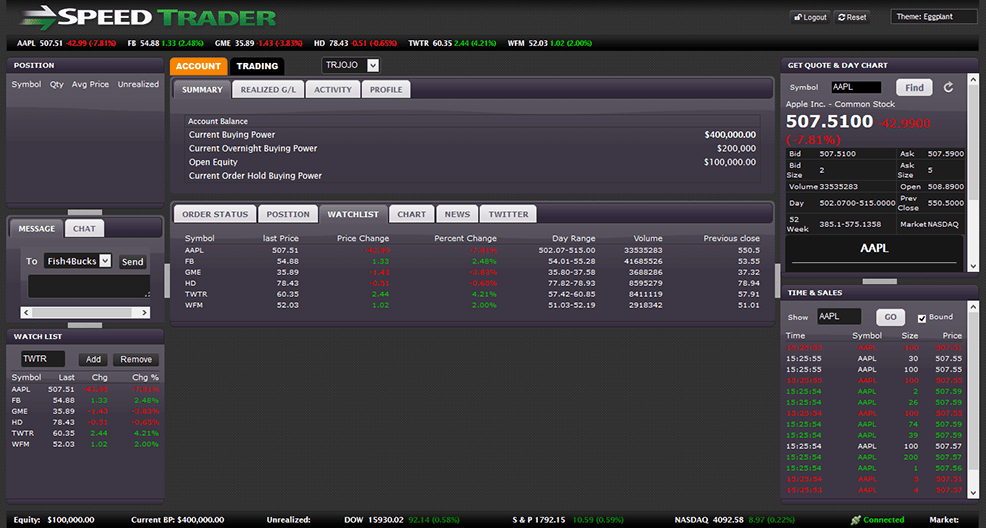Click AAPL in the left Watch List panel

point(21,390)
